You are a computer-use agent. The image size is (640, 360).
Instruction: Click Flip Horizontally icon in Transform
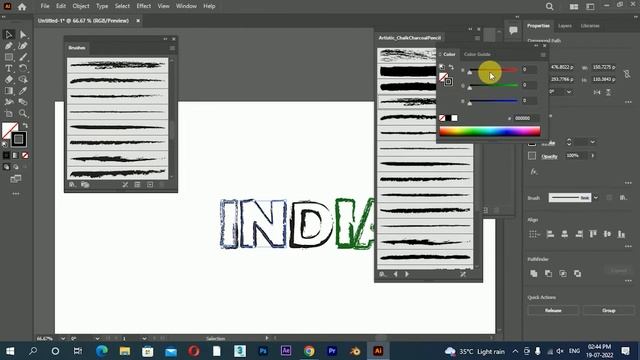pyautogui.click(x=597, y=92)
